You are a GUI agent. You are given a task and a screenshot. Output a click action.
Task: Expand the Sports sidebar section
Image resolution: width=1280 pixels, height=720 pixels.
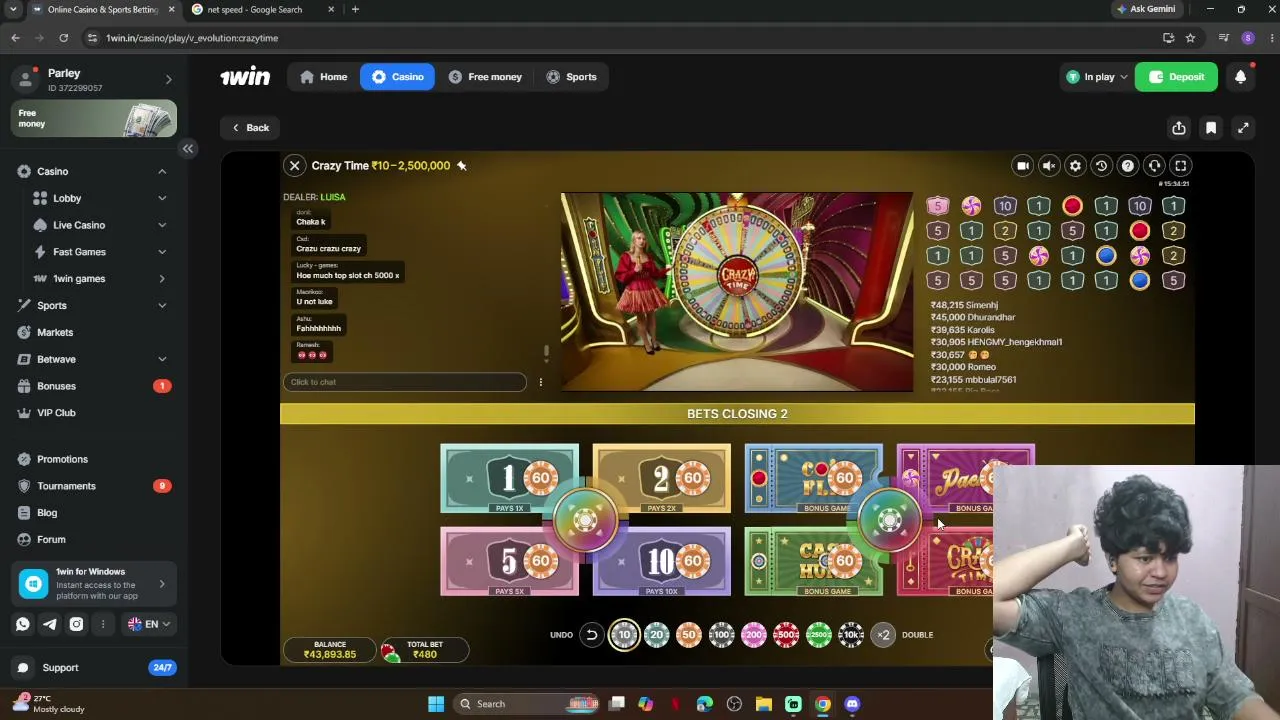click(162, 306)
